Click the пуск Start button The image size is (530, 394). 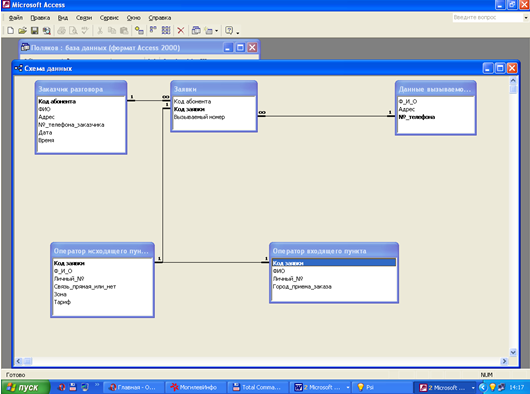click(x=26, y=387)
